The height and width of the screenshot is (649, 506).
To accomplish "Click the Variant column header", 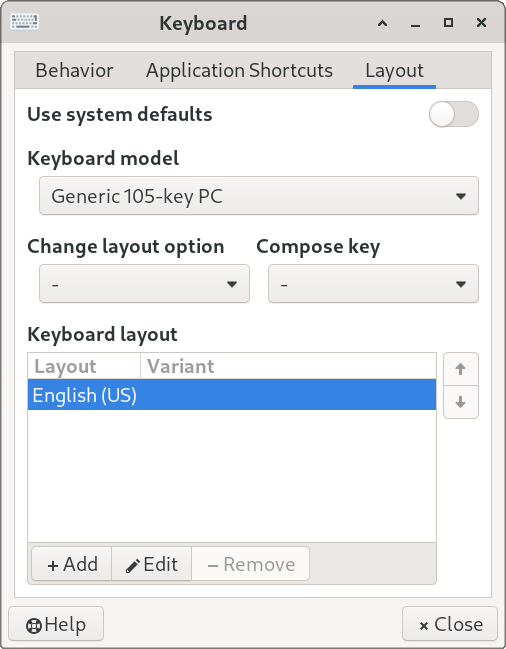I will point(288,366).
